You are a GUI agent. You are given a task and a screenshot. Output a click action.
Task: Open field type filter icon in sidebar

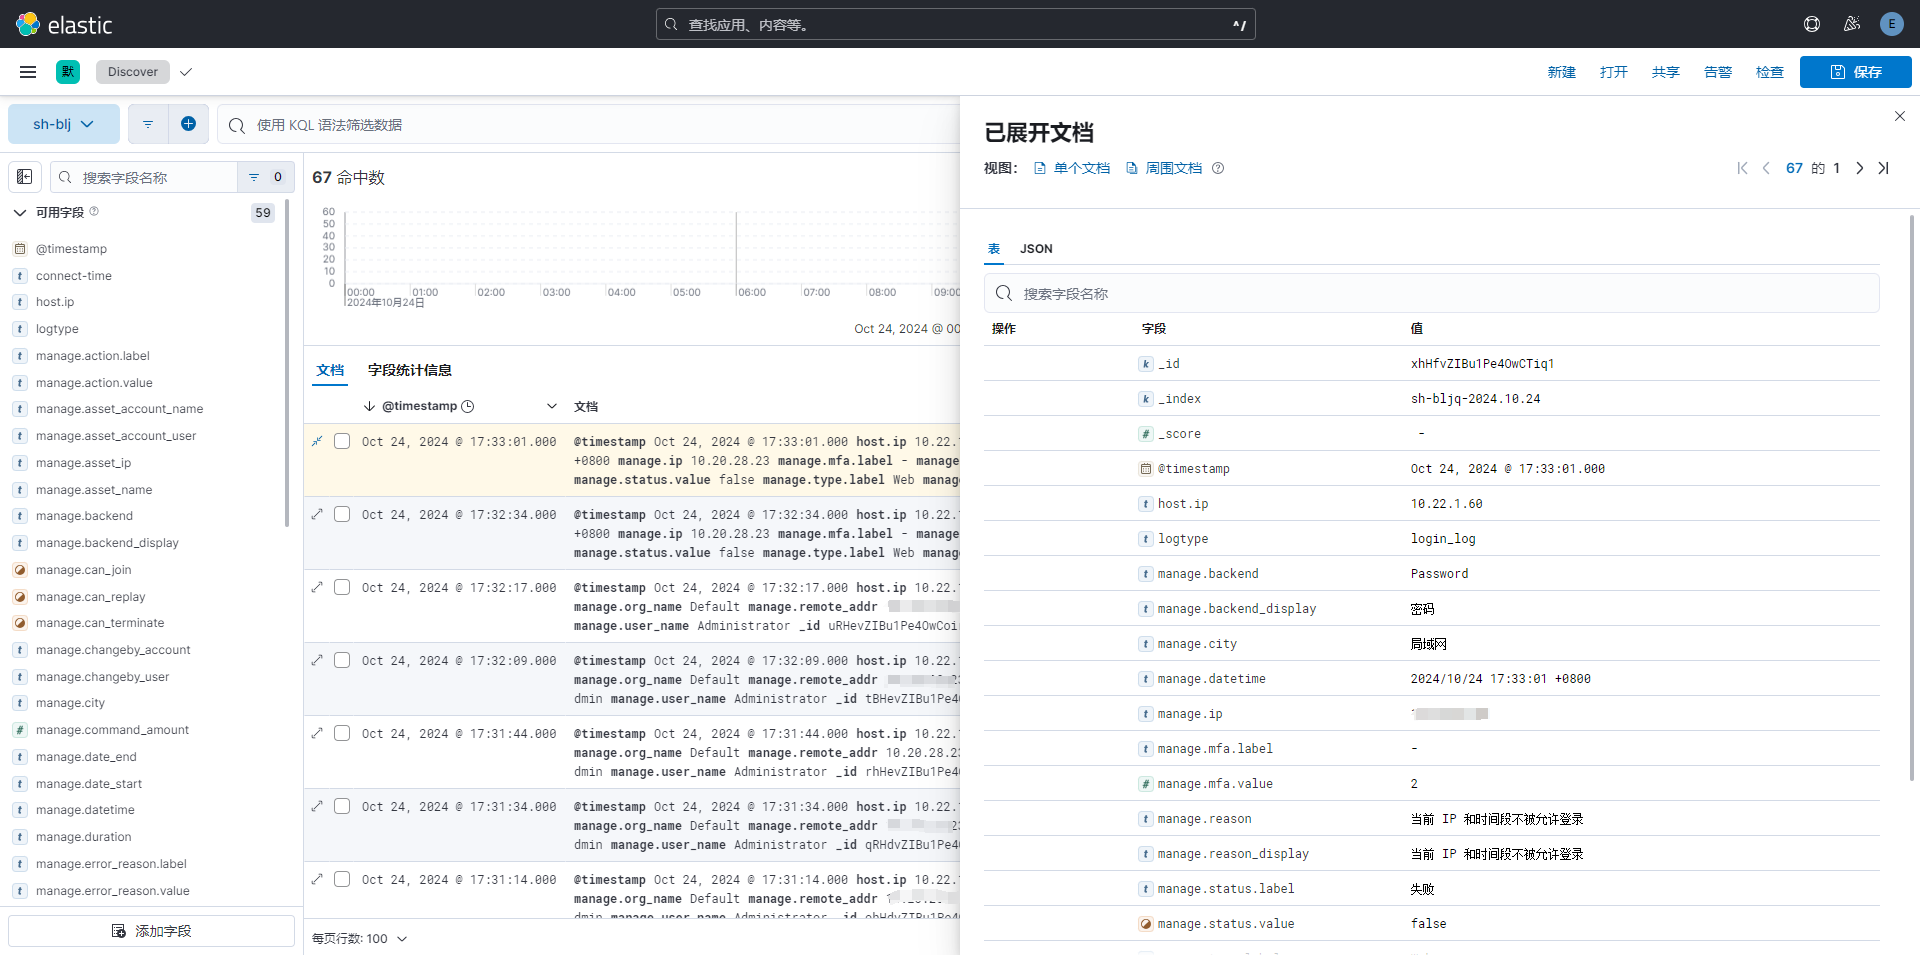(x=265, y=177)
